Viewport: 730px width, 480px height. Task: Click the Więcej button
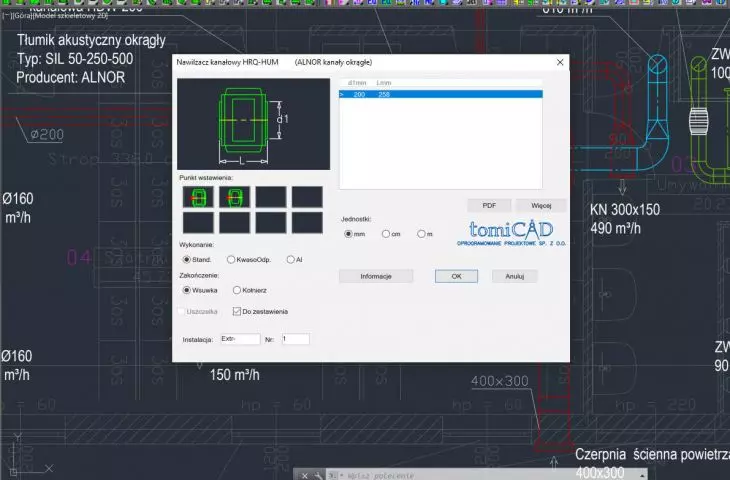(x=541, y=205)
